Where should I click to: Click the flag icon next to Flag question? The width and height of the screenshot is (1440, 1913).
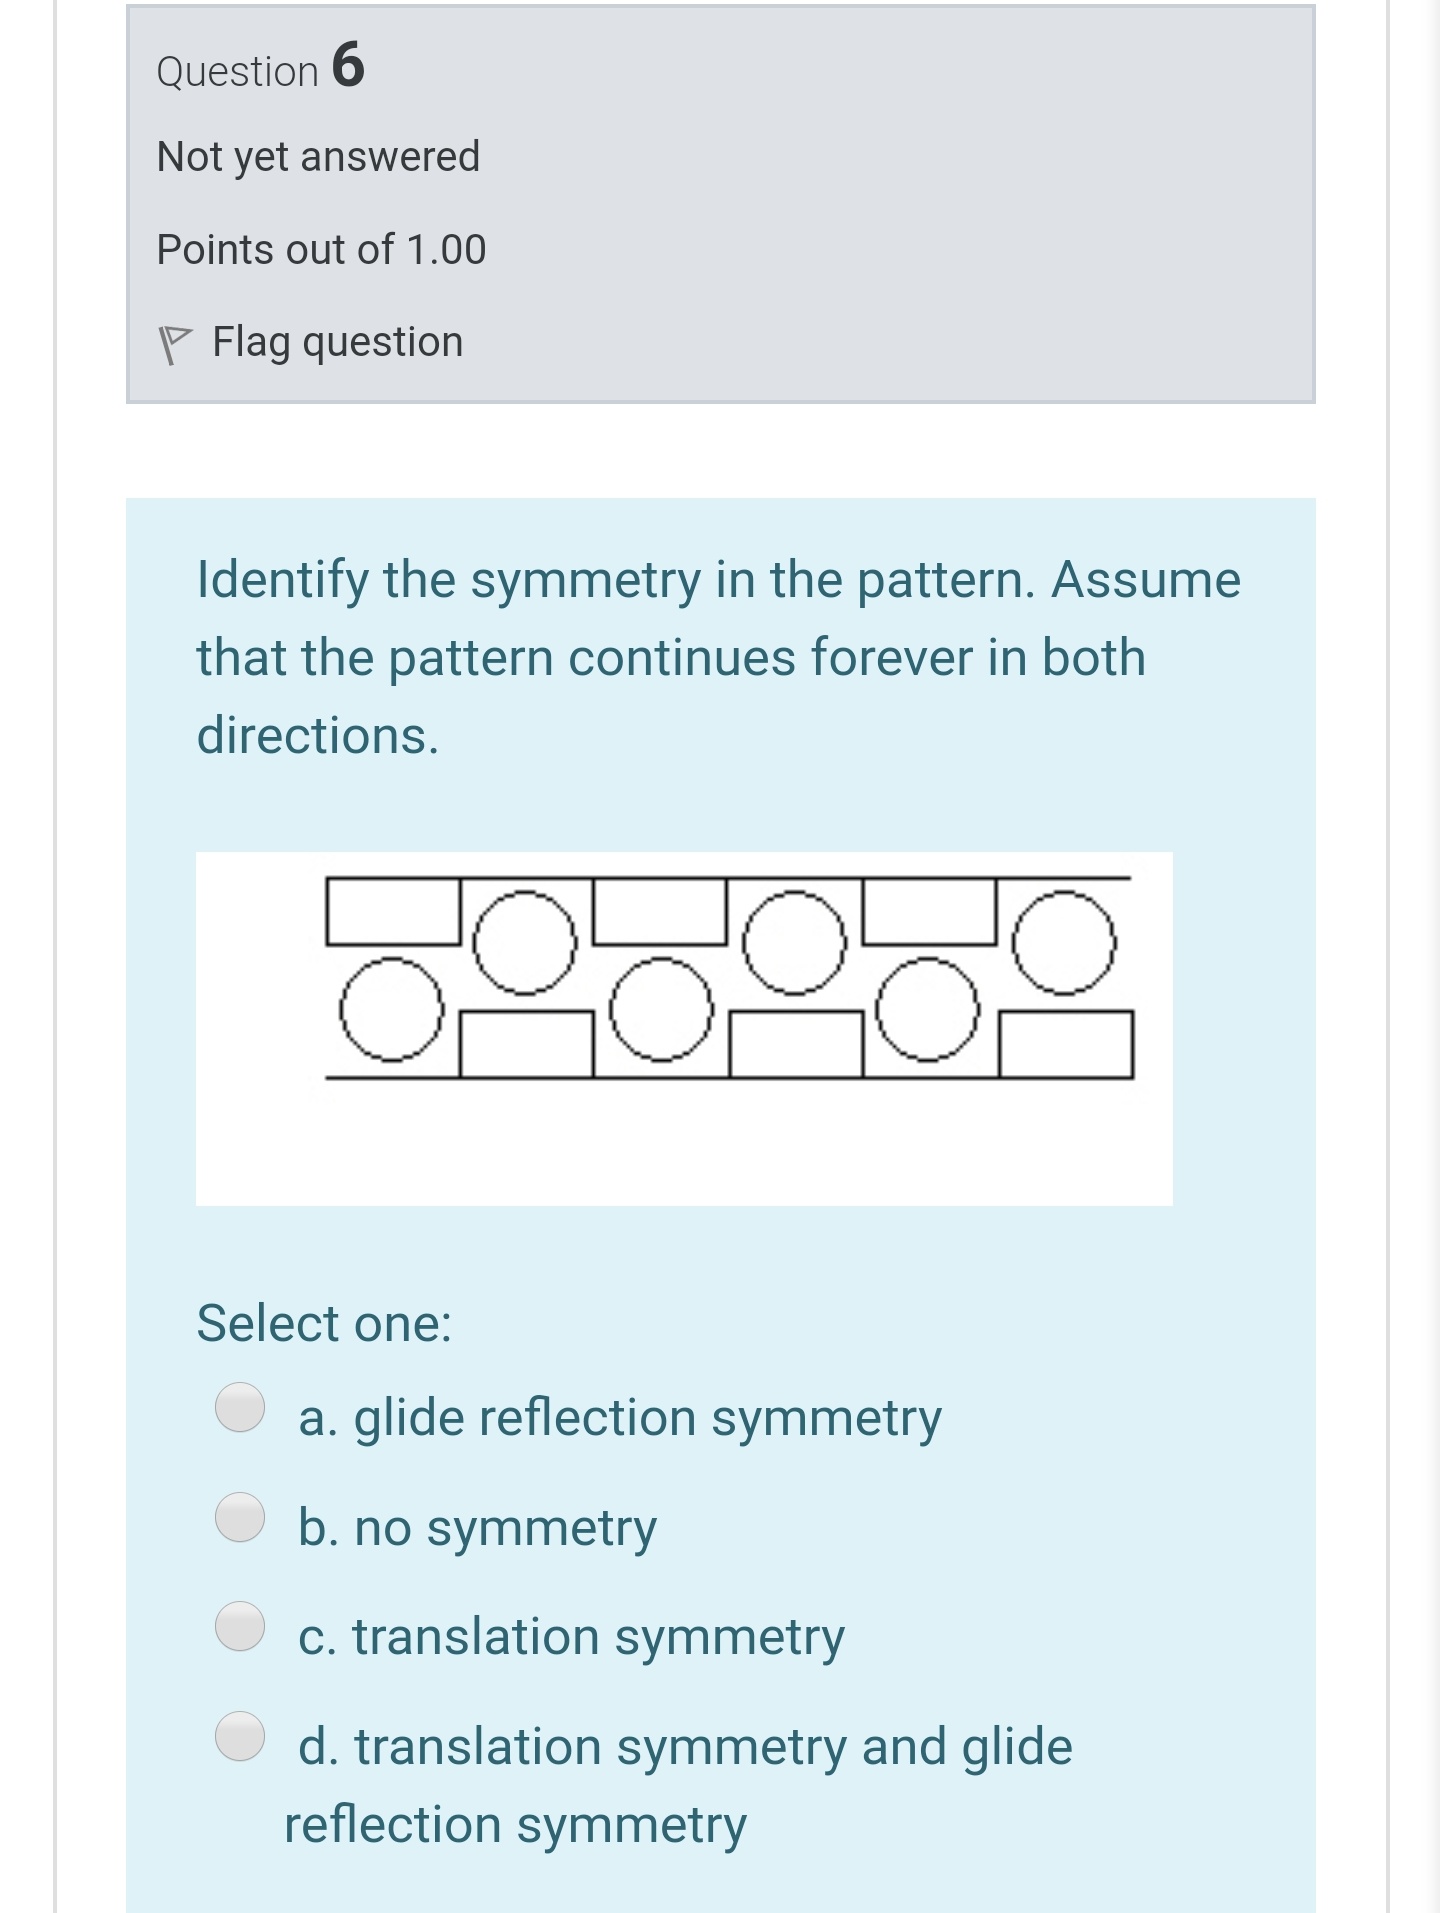[180, 340]
